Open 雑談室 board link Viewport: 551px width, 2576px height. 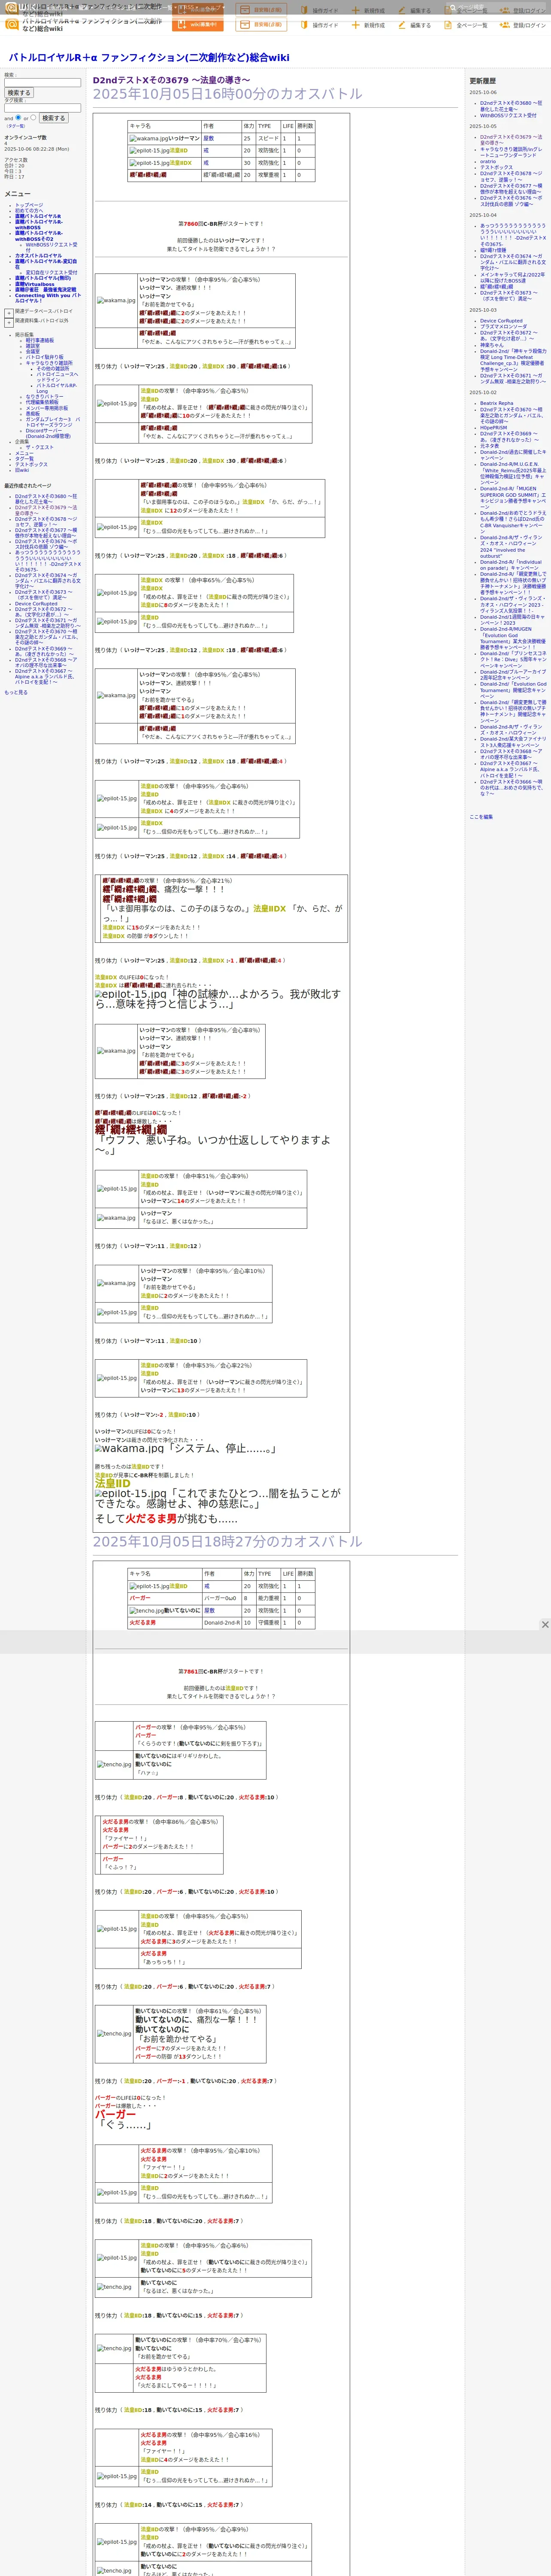point(33,346)
